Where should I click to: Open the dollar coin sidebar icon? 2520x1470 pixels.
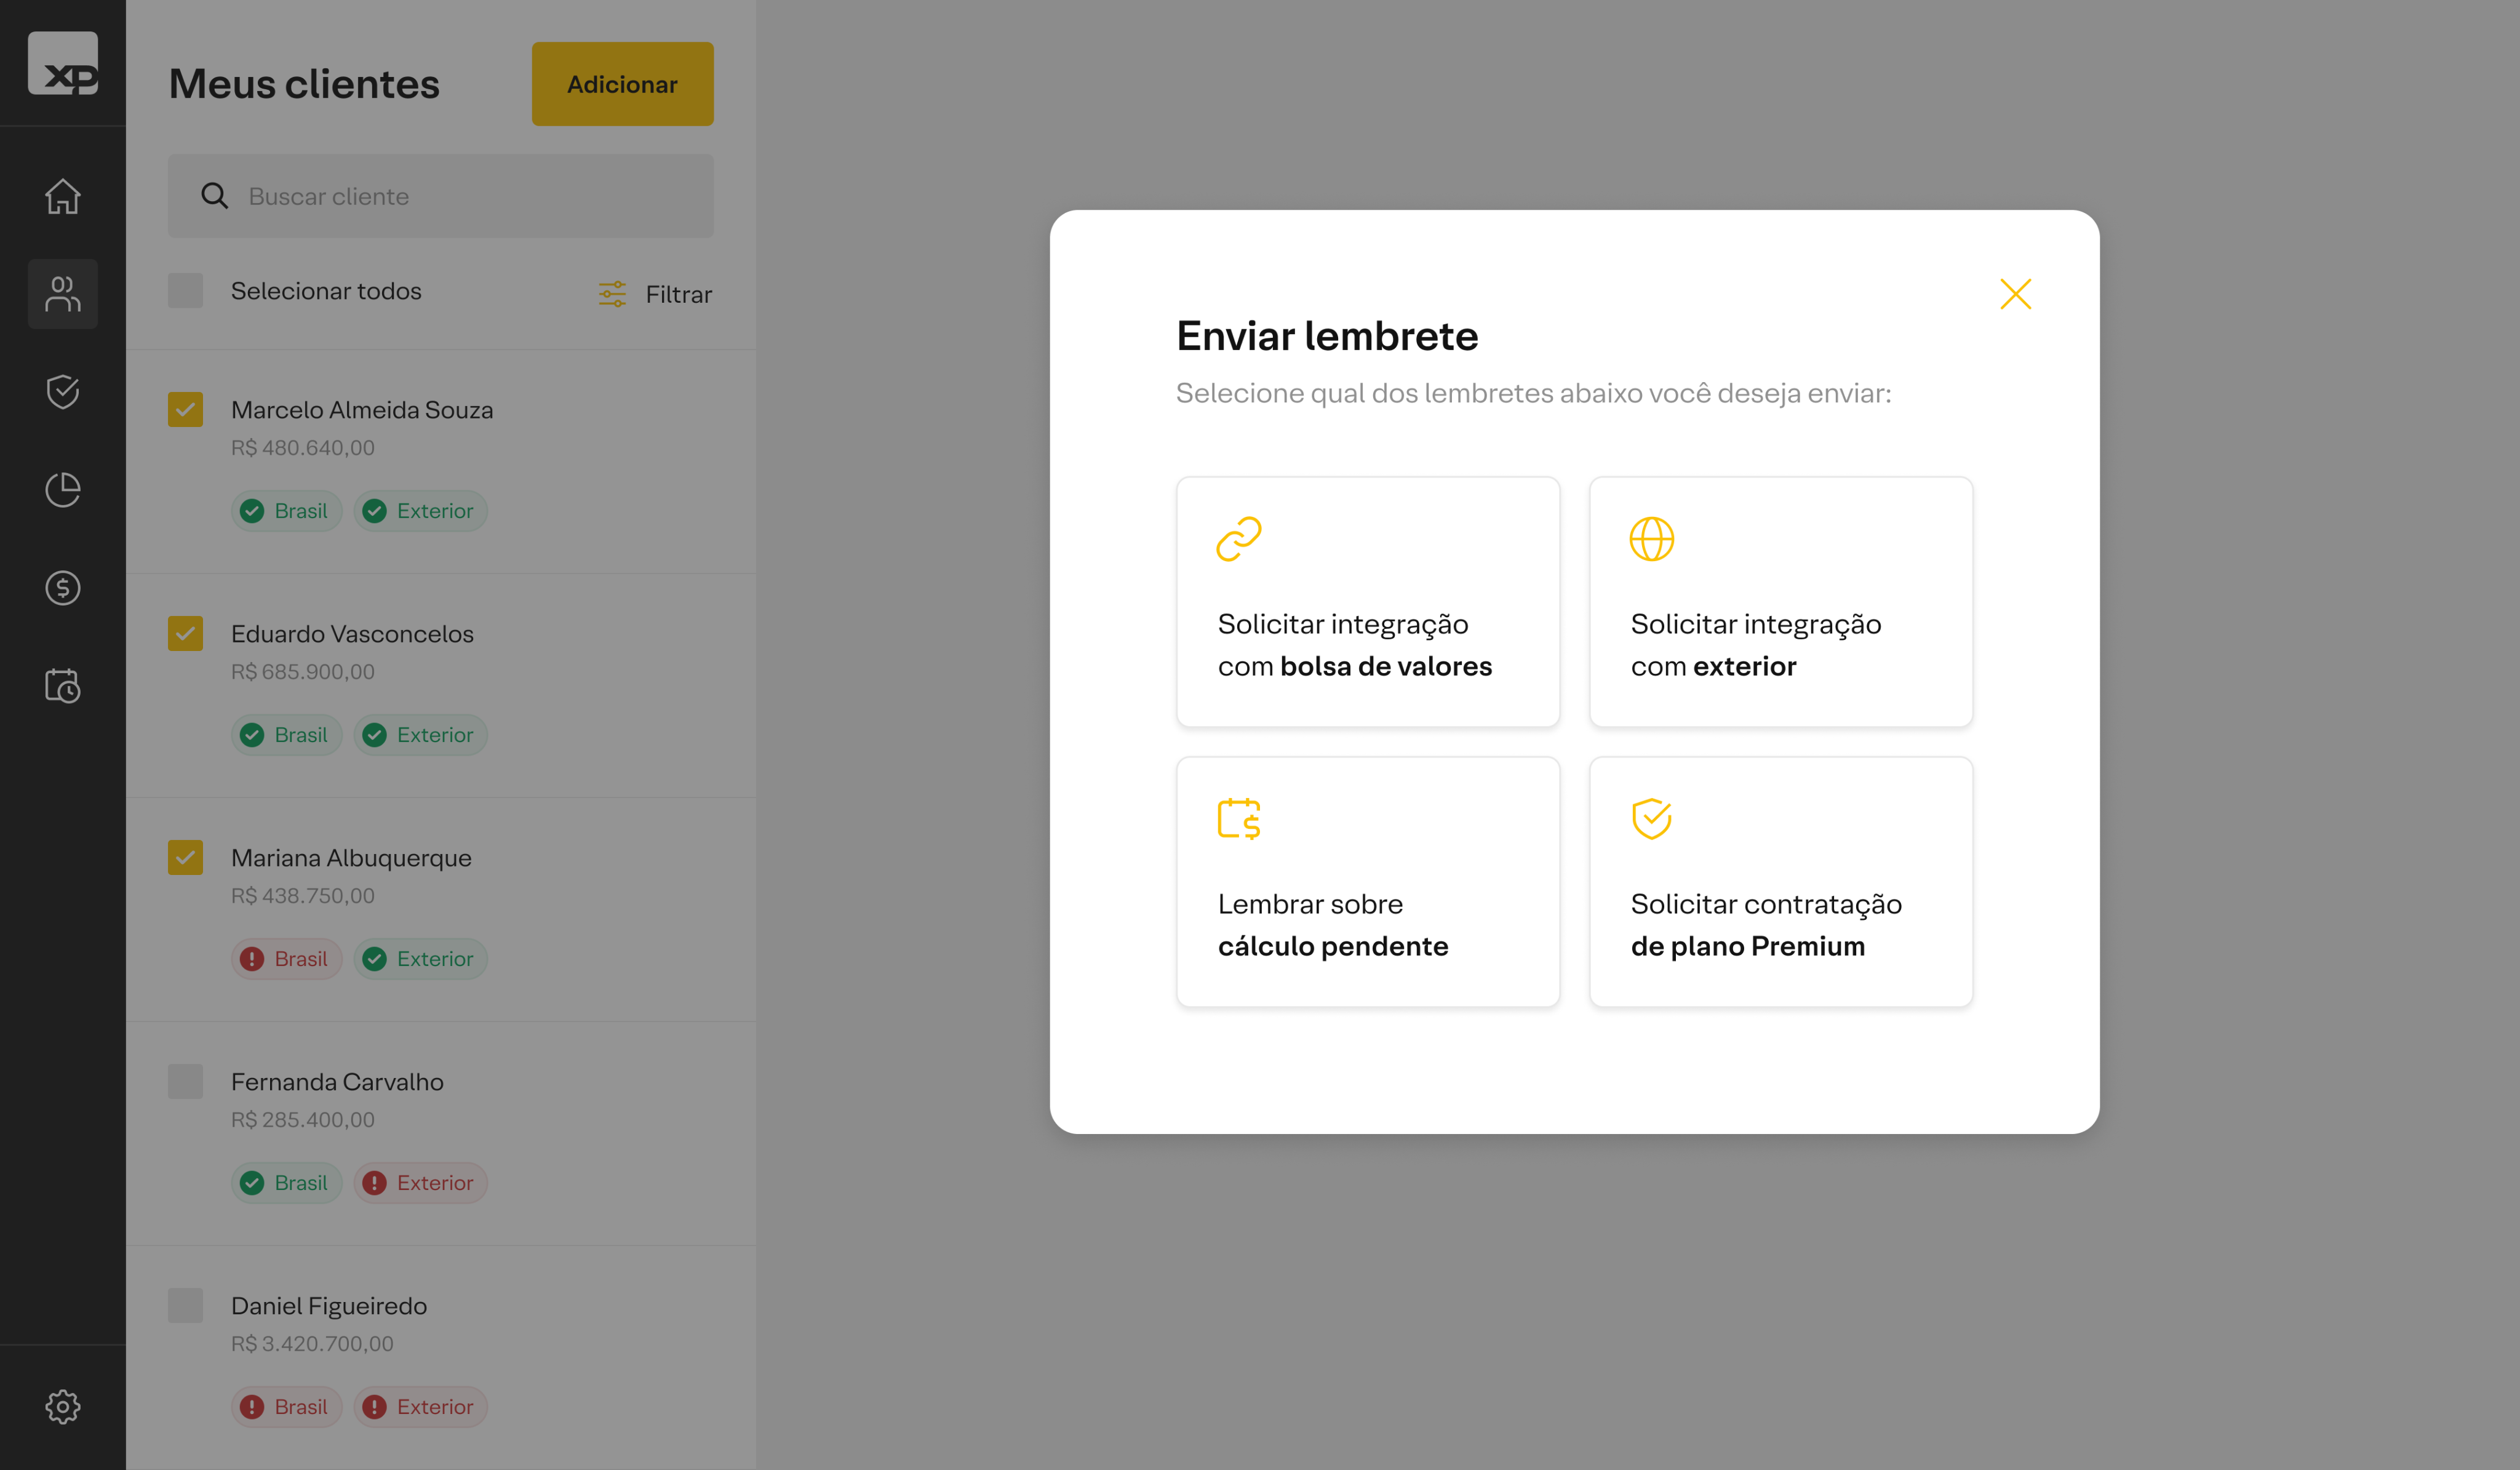pyautogui.click(x=63, y=588)
